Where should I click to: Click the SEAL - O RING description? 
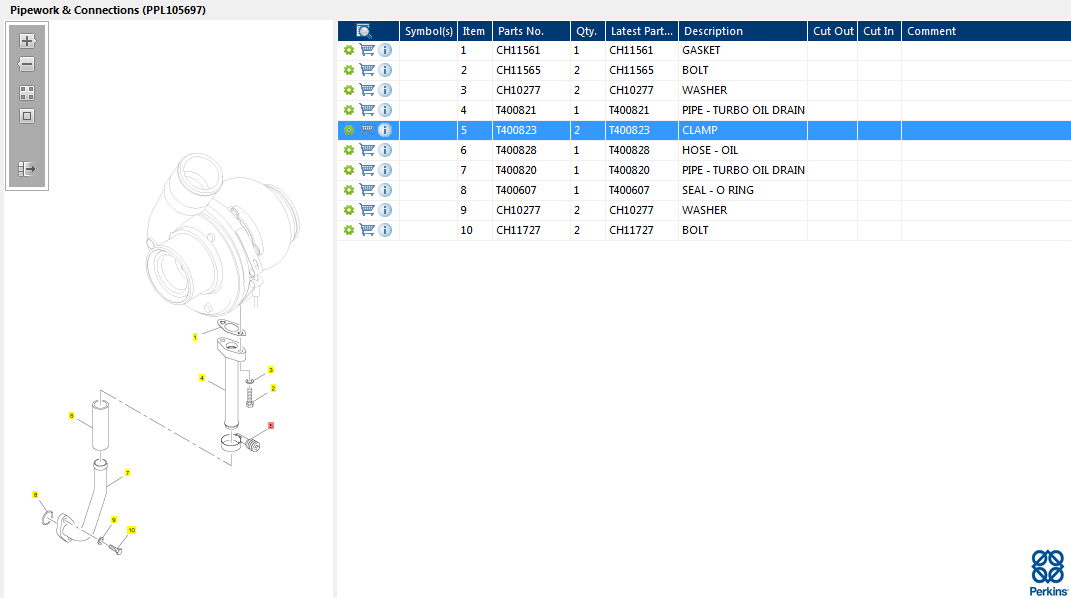coord(717,190)
